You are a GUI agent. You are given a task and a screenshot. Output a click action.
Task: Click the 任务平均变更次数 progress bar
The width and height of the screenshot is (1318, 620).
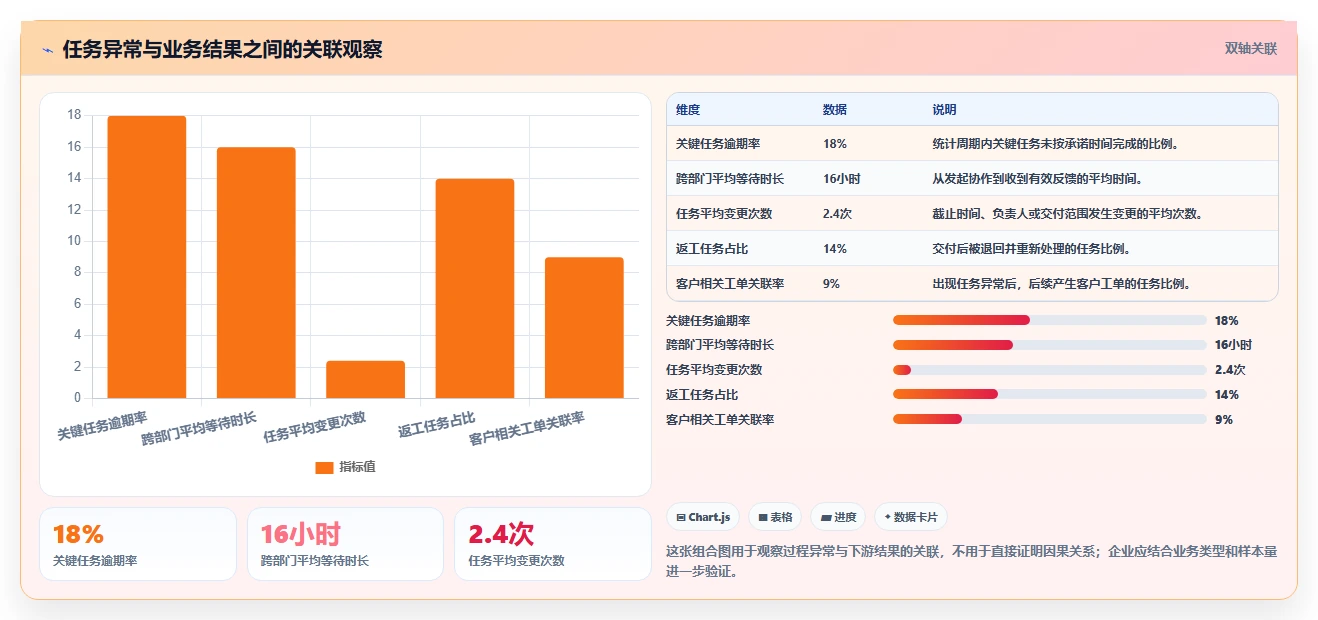[x=1049, y=370]
